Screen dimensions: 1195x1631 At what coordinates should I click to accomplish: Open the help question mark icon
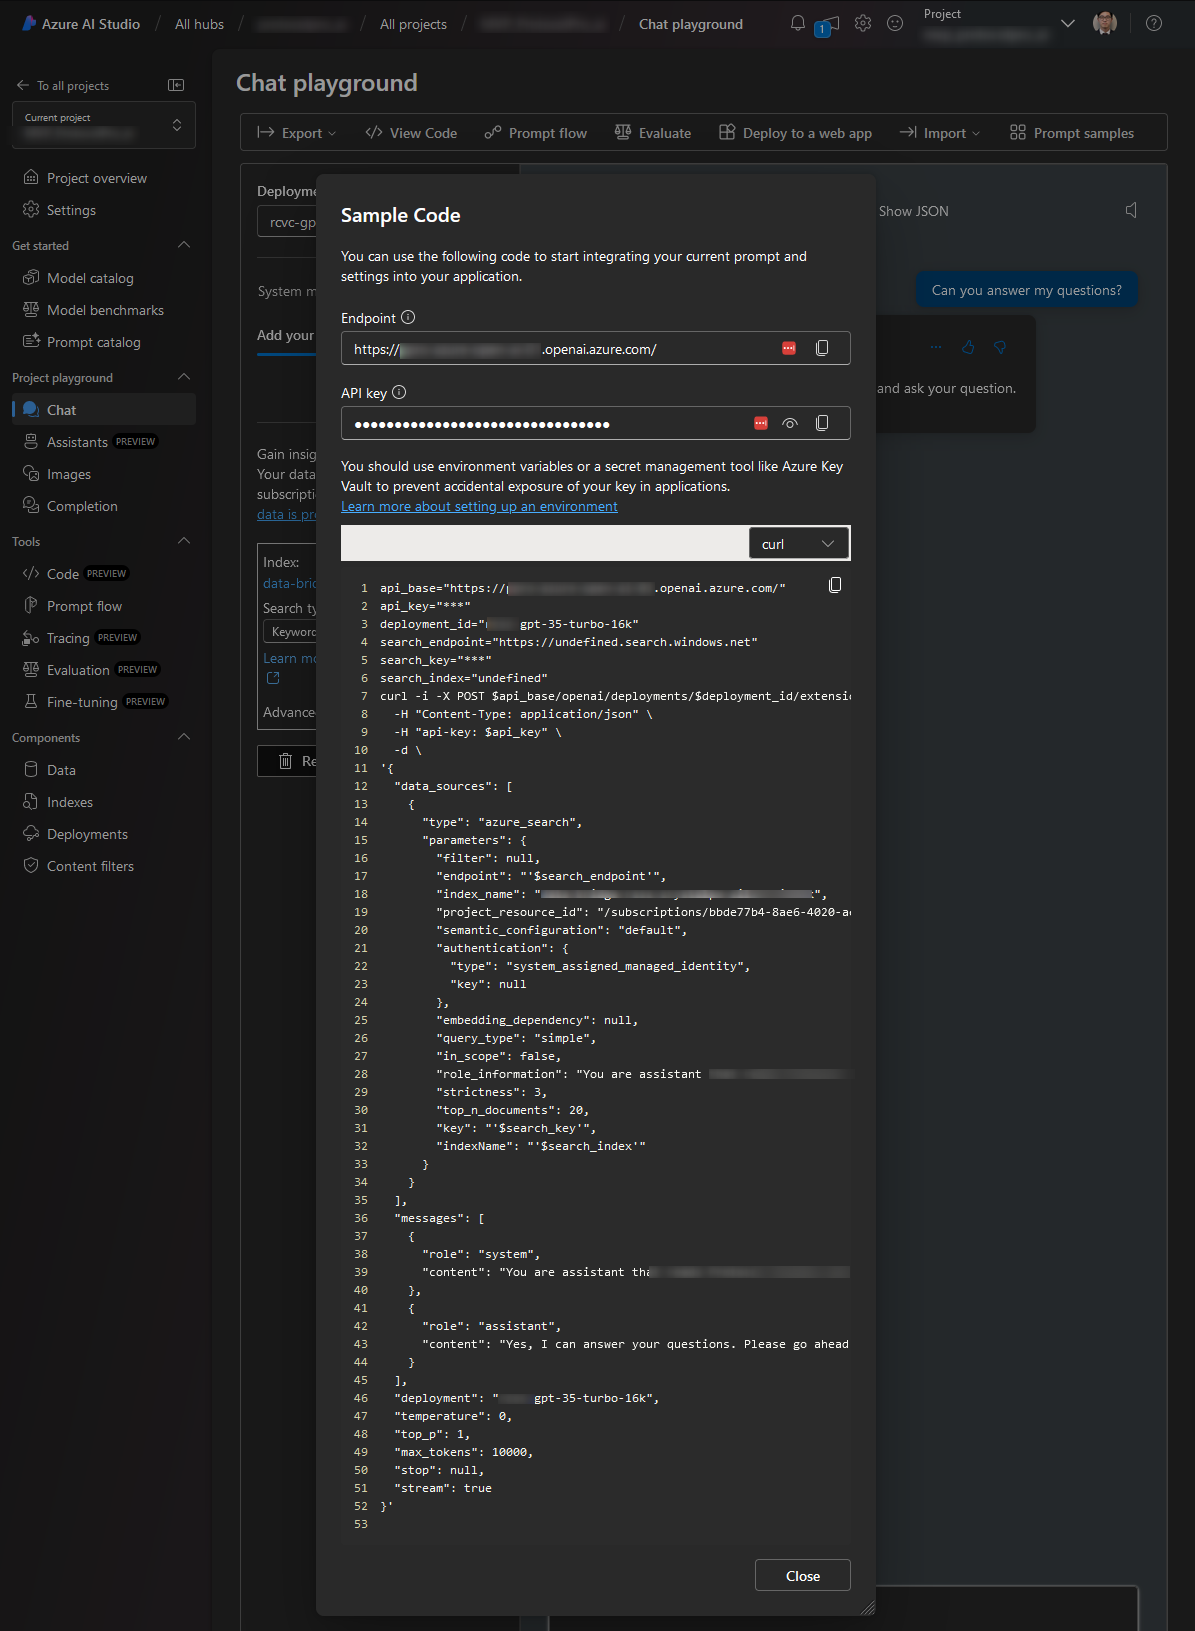tap(1154, 23)
